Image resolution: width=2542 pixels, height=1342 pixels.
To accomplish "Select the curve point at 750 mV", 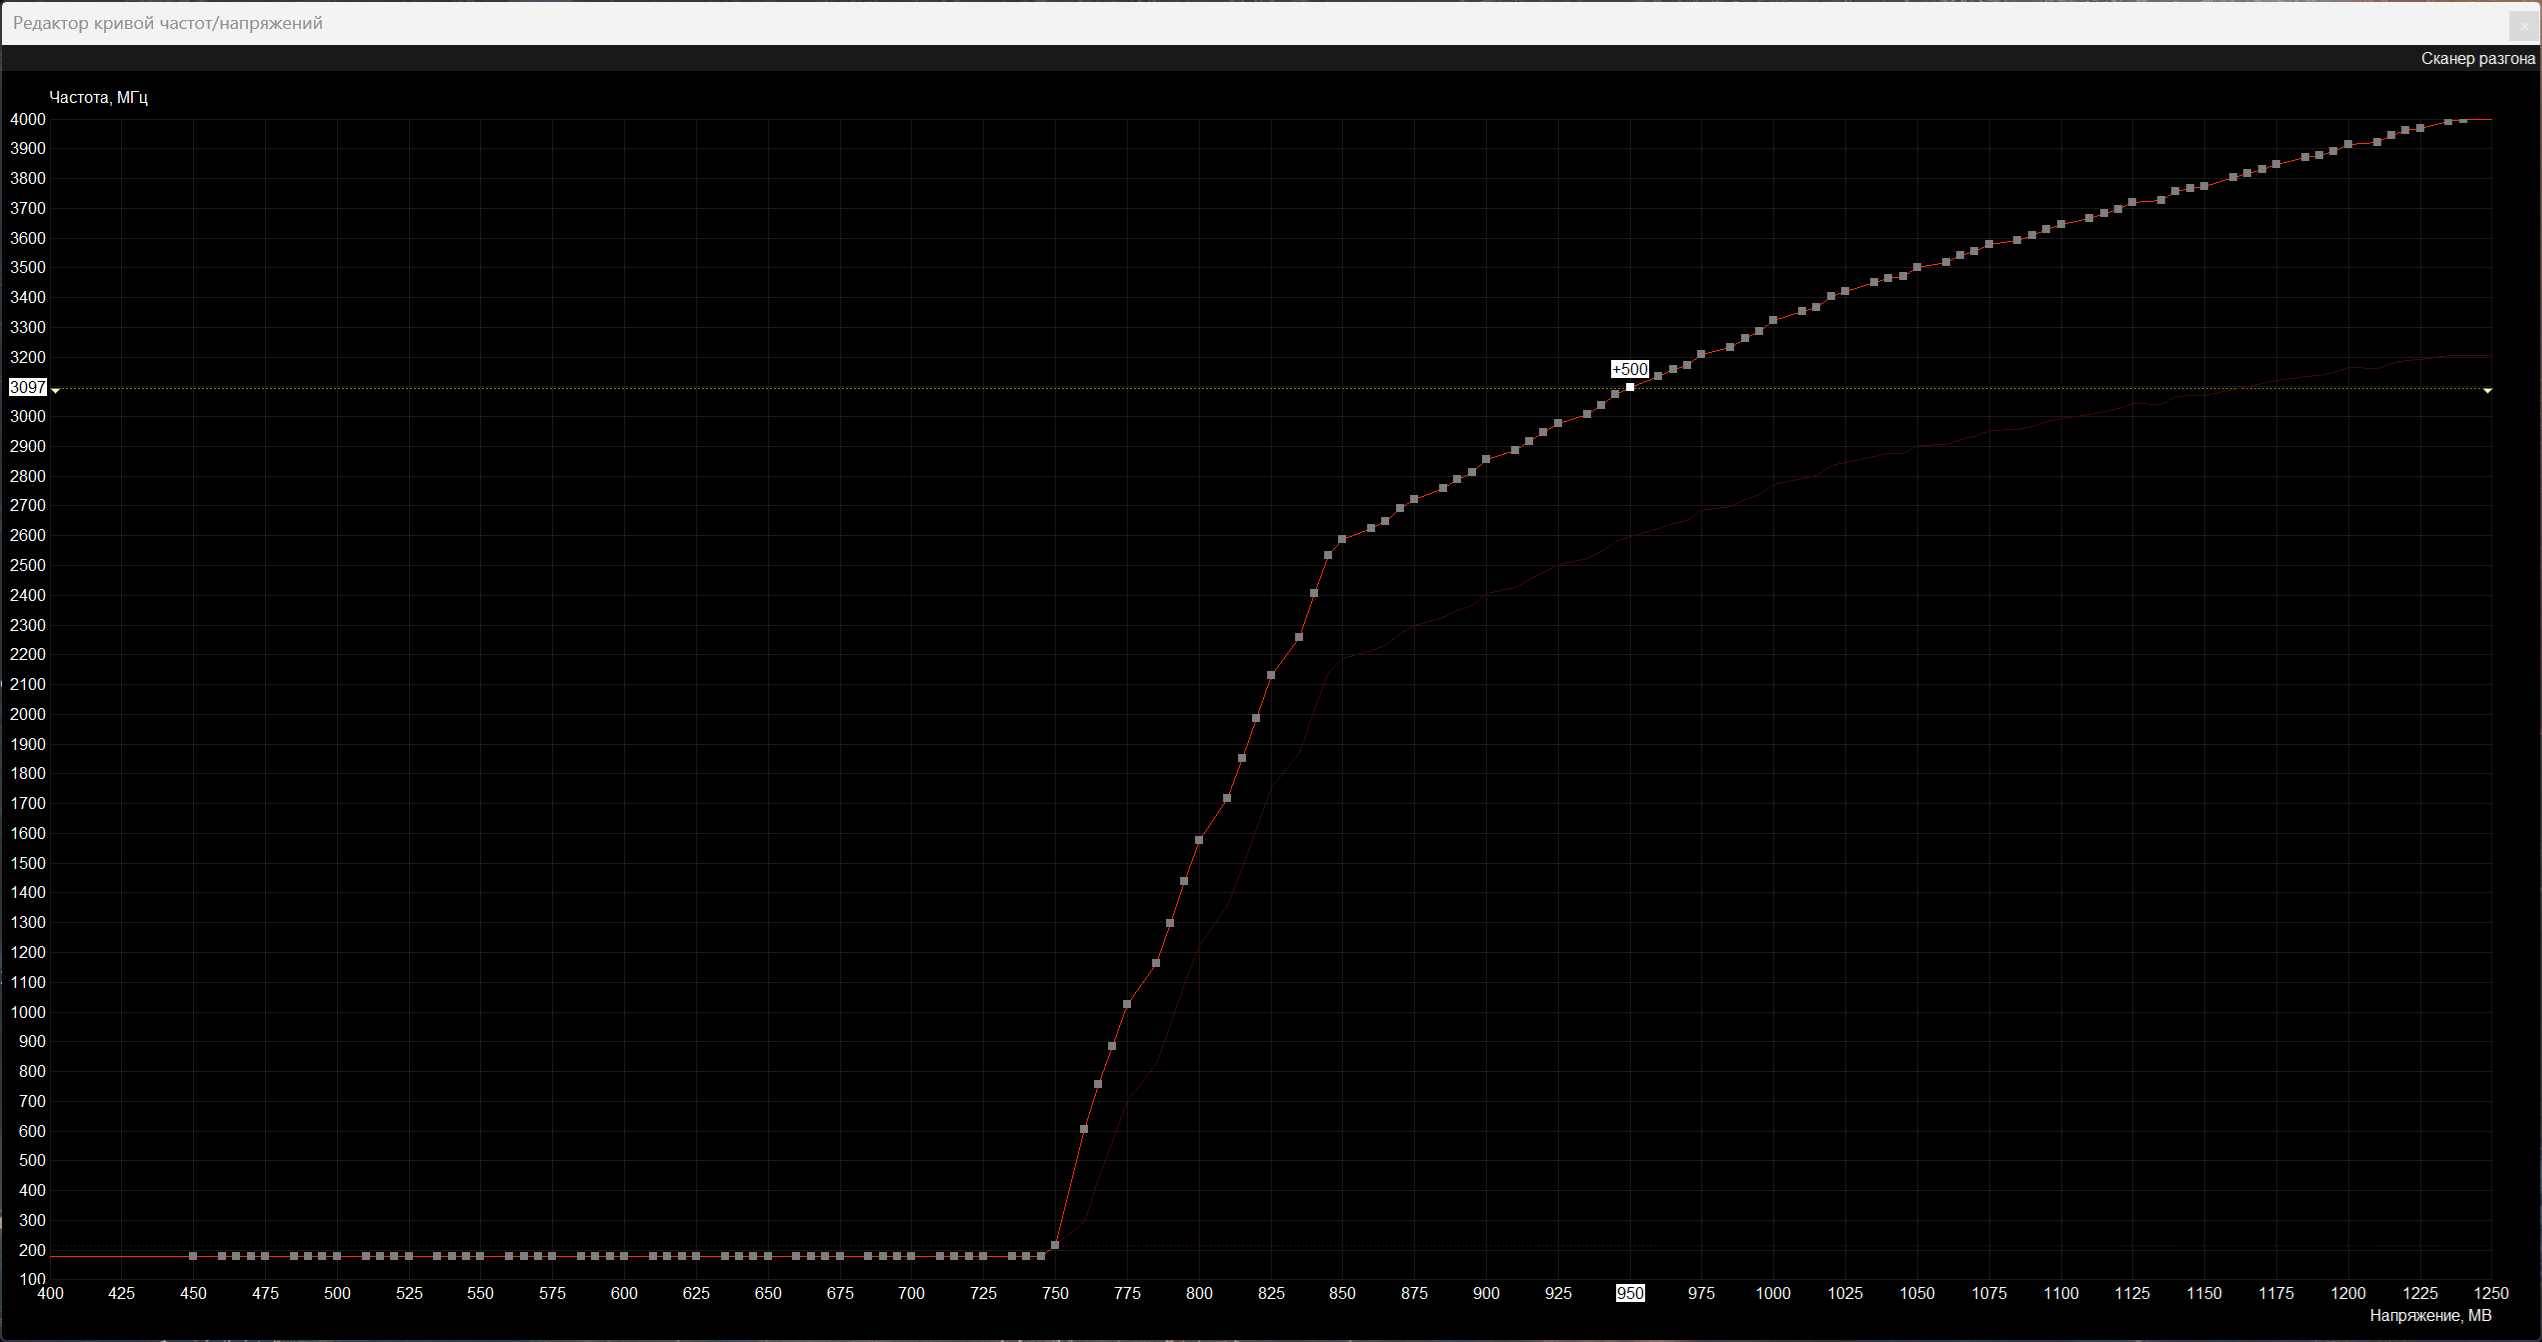I will click(x=1055, y=1245).
